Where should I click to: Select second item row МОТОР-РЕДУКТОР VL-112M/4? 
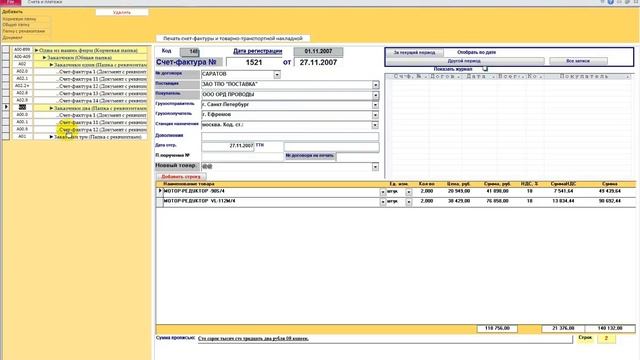[x=160, y=202]
